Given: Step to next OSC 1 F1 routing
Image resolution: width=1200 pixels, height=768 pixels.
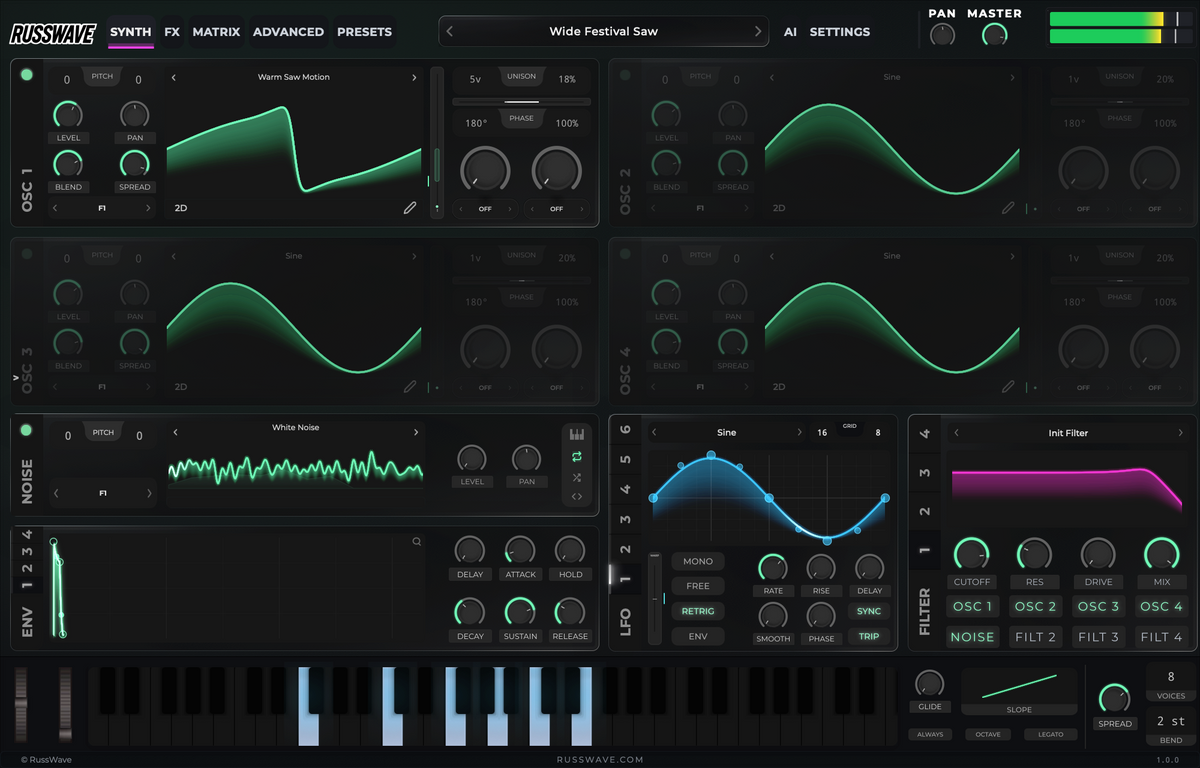Looking at the screenshot, I should 149,208.
